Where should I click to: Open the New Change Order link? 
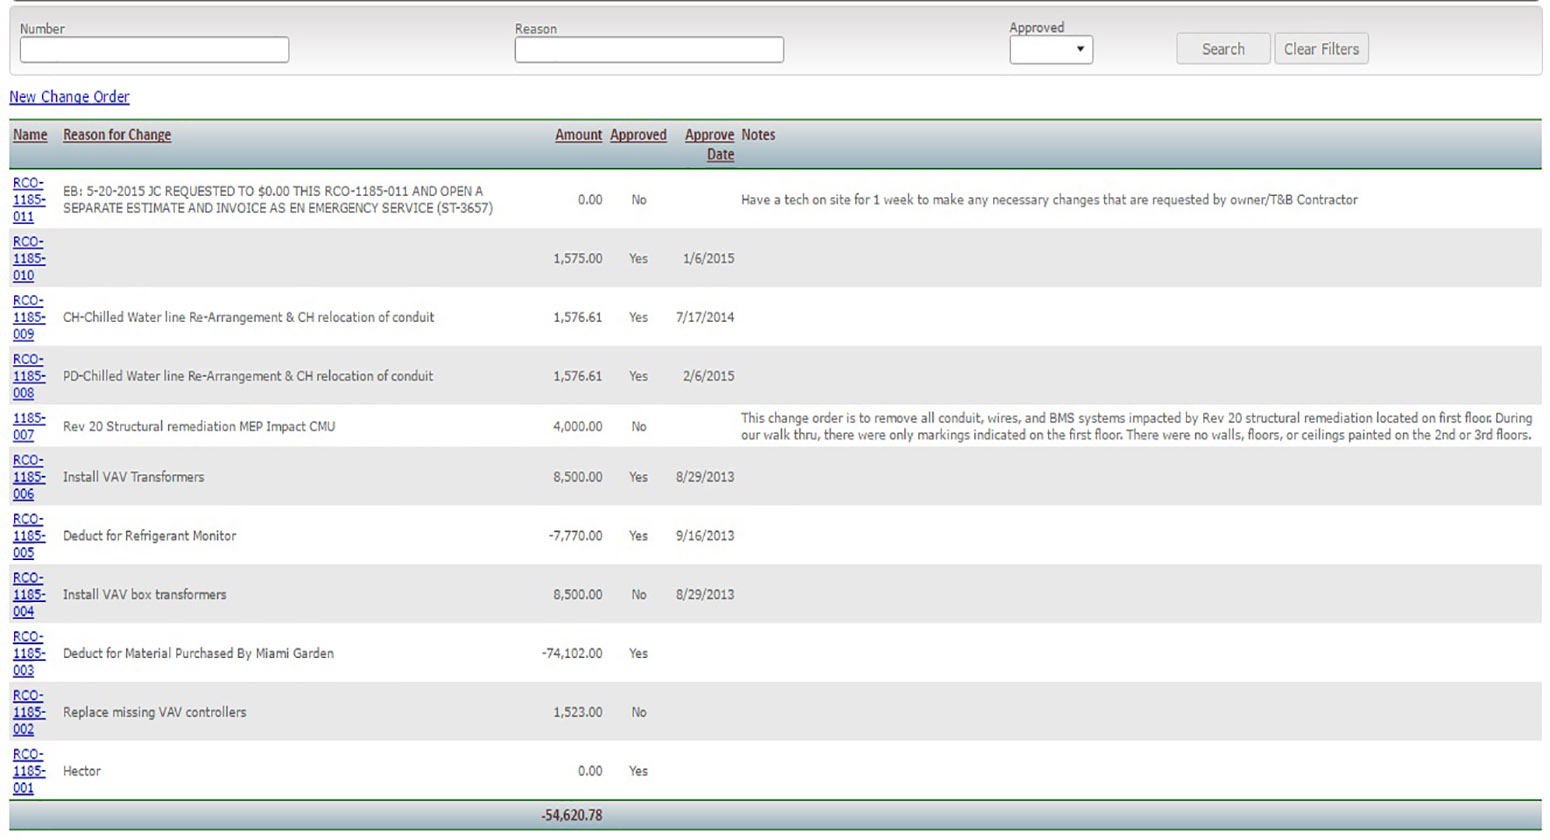coord(69,97)
